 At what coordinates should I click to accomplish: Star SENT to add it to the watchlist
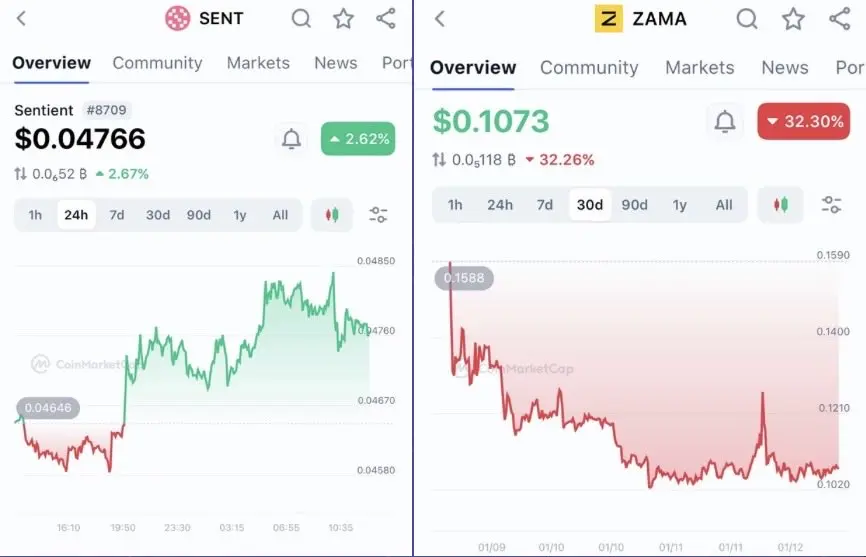click(x=343, y=18)
